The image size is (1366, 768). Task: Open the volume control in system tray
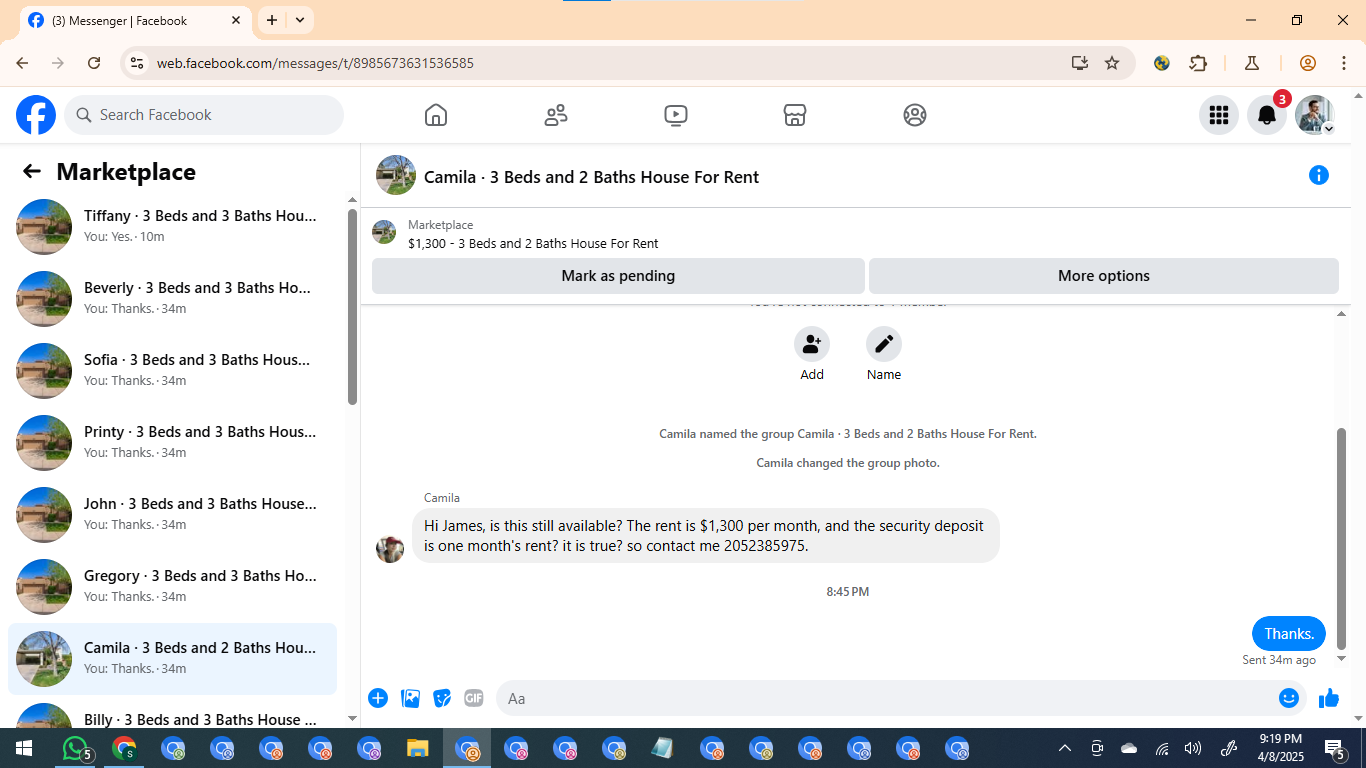(1192, 748)
